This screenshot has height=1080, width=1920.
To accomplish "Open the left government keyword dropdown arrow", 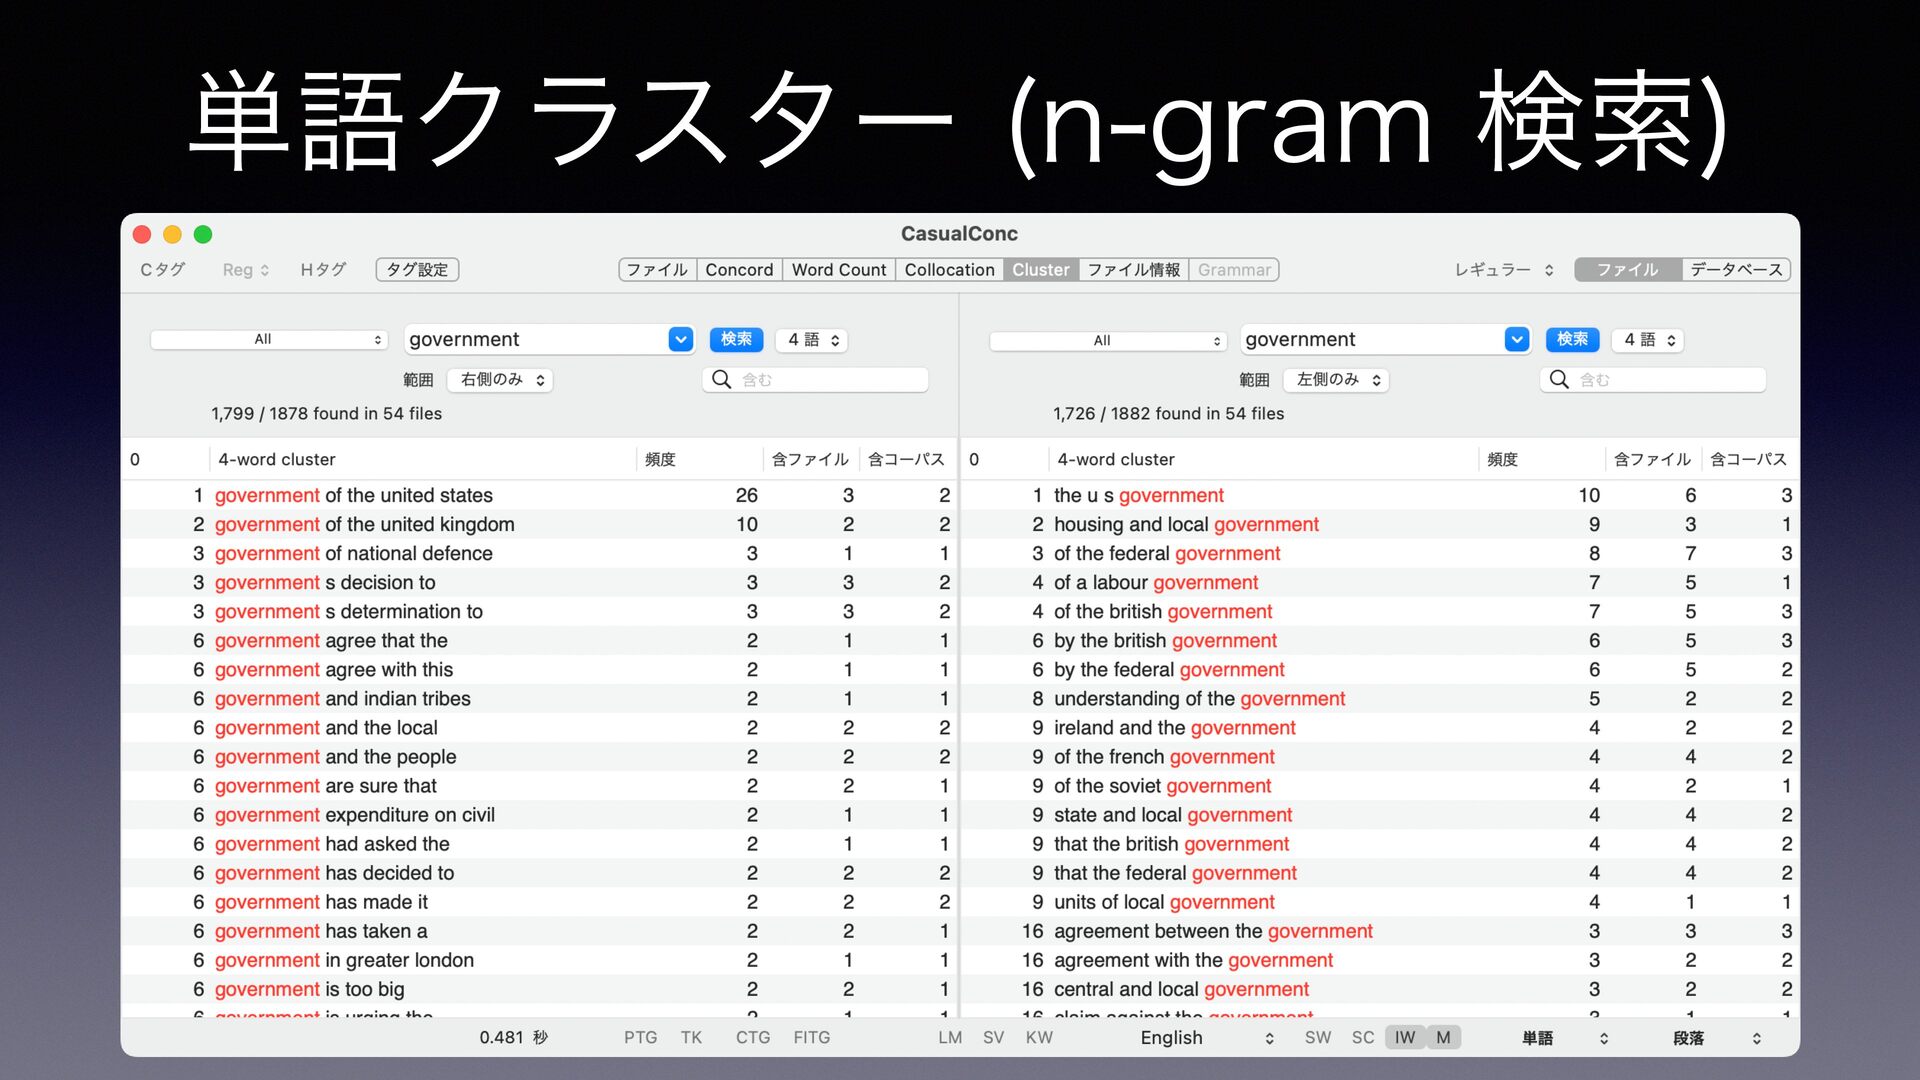I will [x=681, y=340].
